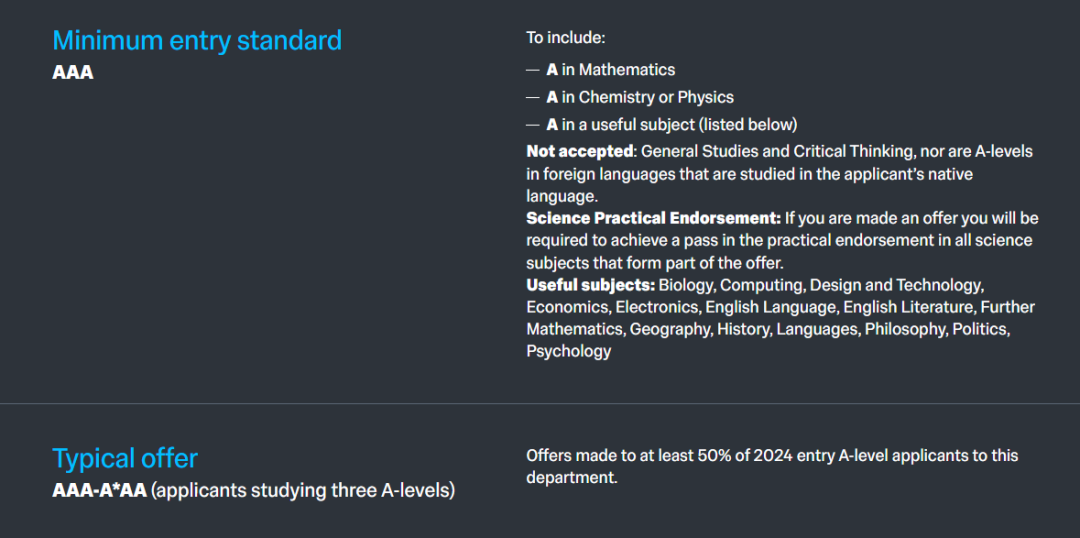The width and height of the screenshot is (1080, 538).
Task: Click the 'Offers made to at least 50%' sentence
Action: pyautogui.click(x=772, y=466)
